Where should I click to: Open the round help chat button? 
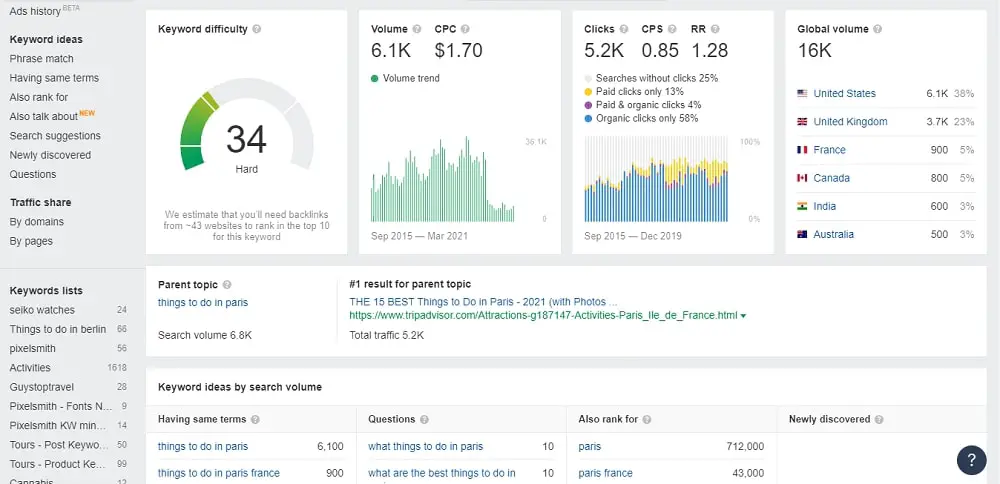(x=971, y=460)
